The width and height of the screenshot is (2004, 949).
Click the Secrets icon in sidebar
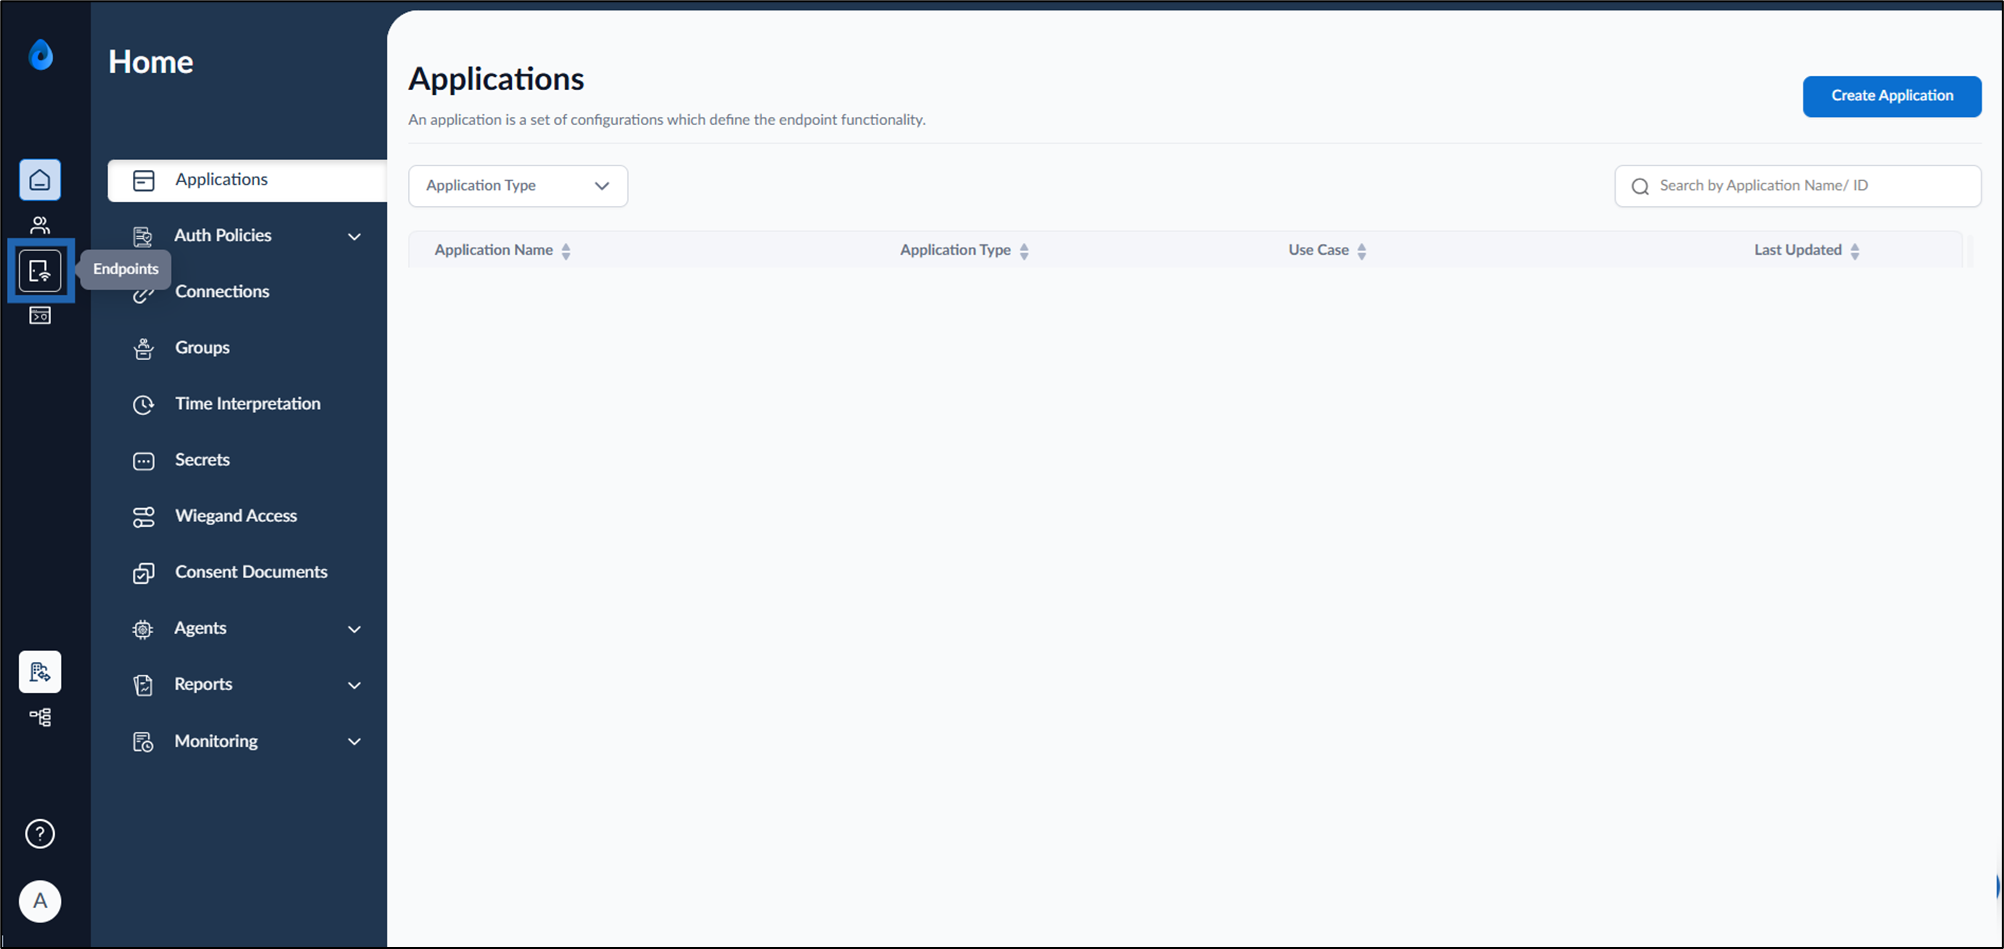[144, 461]
